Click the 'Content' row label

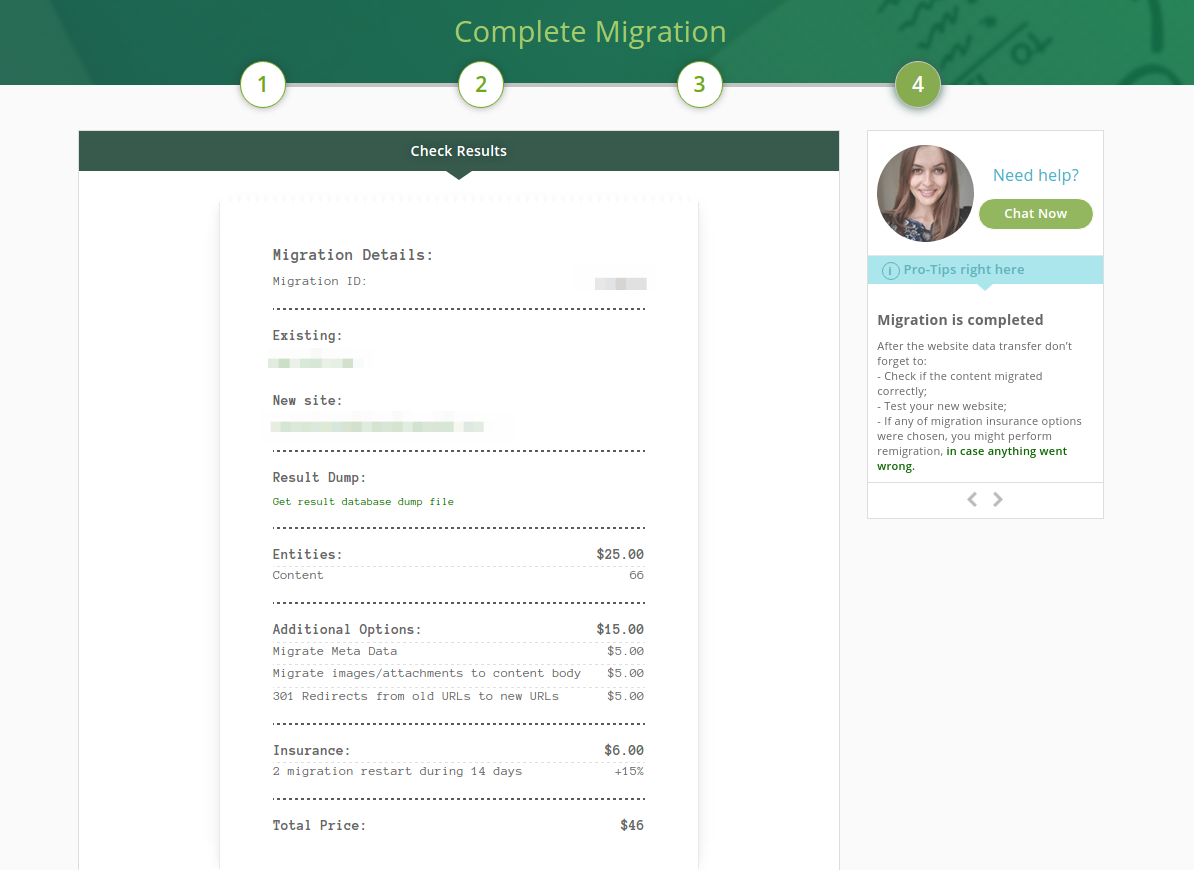298,575
